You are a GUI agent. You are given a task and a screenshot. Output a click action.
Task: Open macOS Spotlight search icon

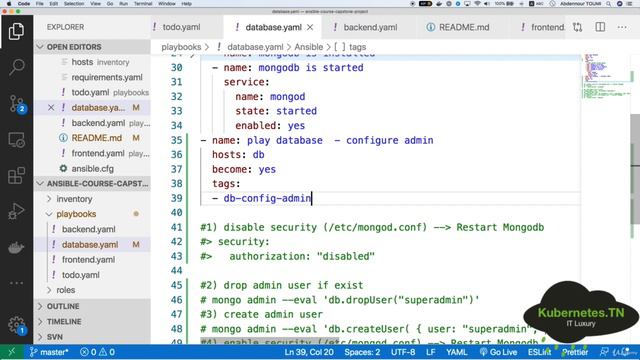click(608, 4)
